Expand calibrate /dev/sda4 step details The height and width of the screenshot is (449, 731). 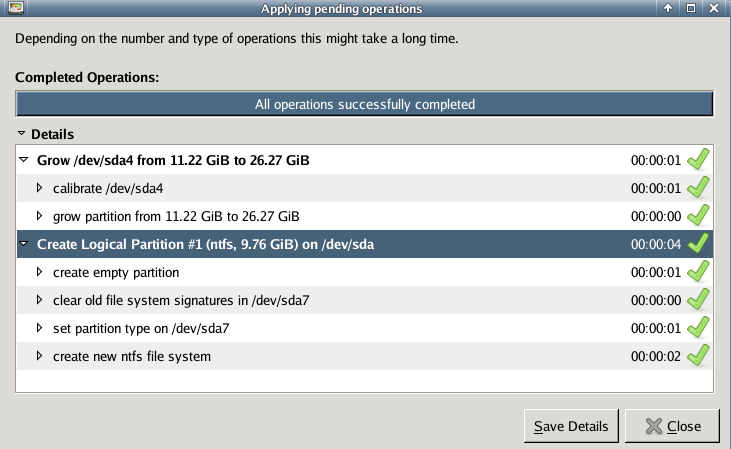click(40, 187)
